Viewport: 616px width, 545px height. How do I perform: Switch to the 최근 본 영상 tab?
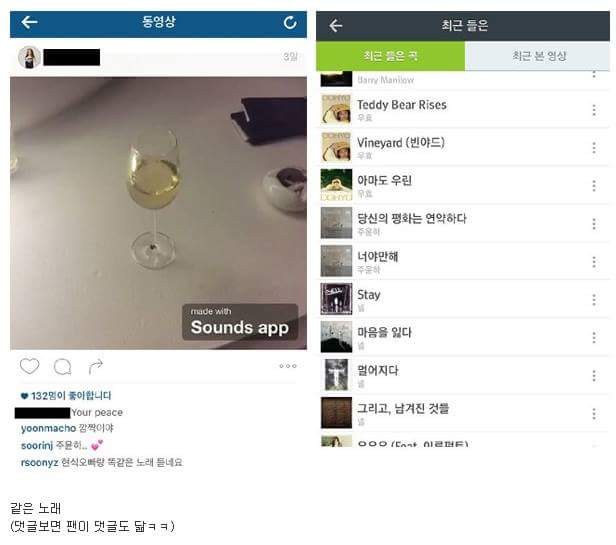tap(537, 56)
